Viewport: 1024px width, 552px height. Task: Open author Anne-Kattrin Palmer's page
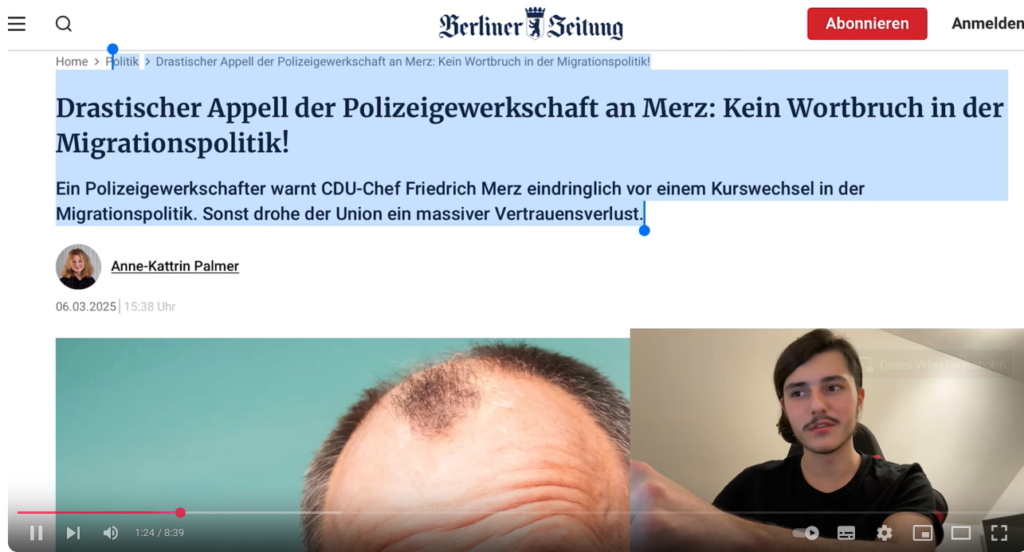(x=175, y=266)
